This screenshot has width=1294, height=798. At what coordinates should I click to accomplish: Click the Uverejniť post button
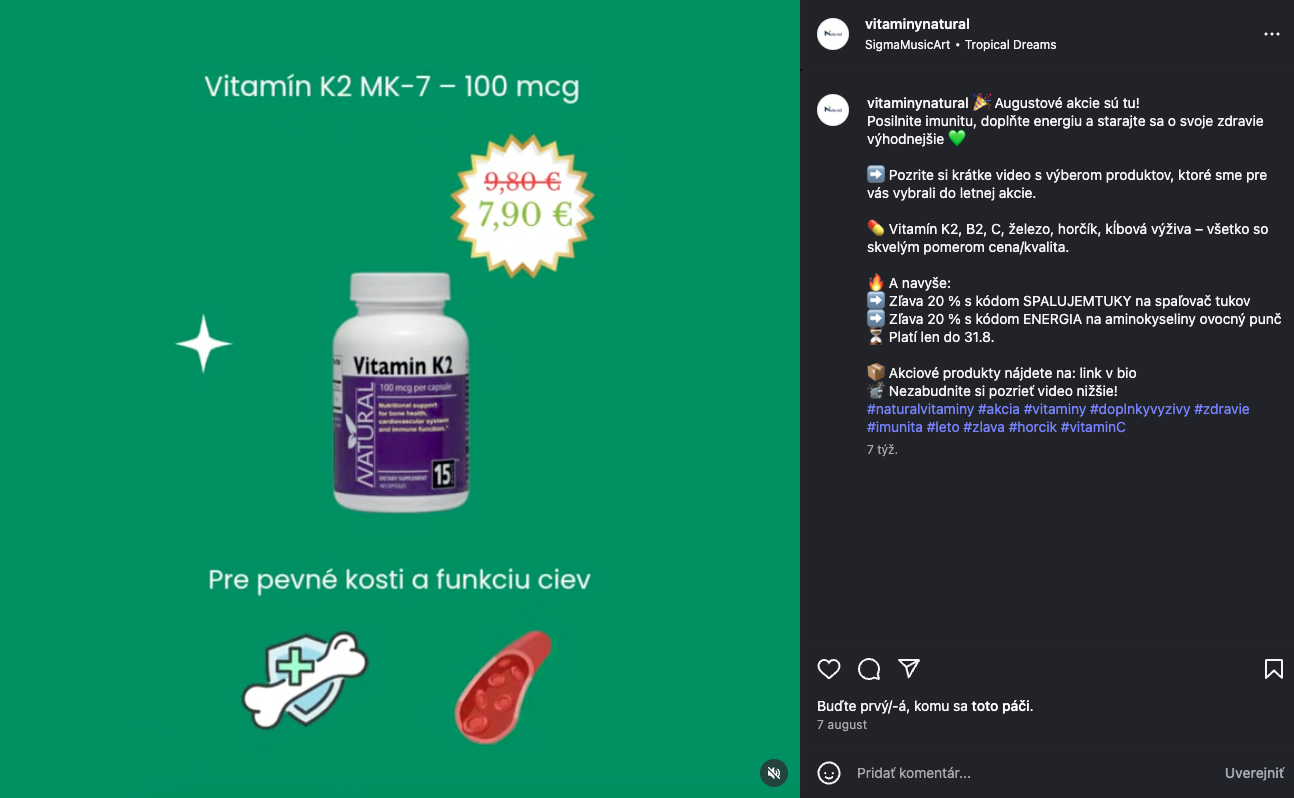tap(1254, 773)
